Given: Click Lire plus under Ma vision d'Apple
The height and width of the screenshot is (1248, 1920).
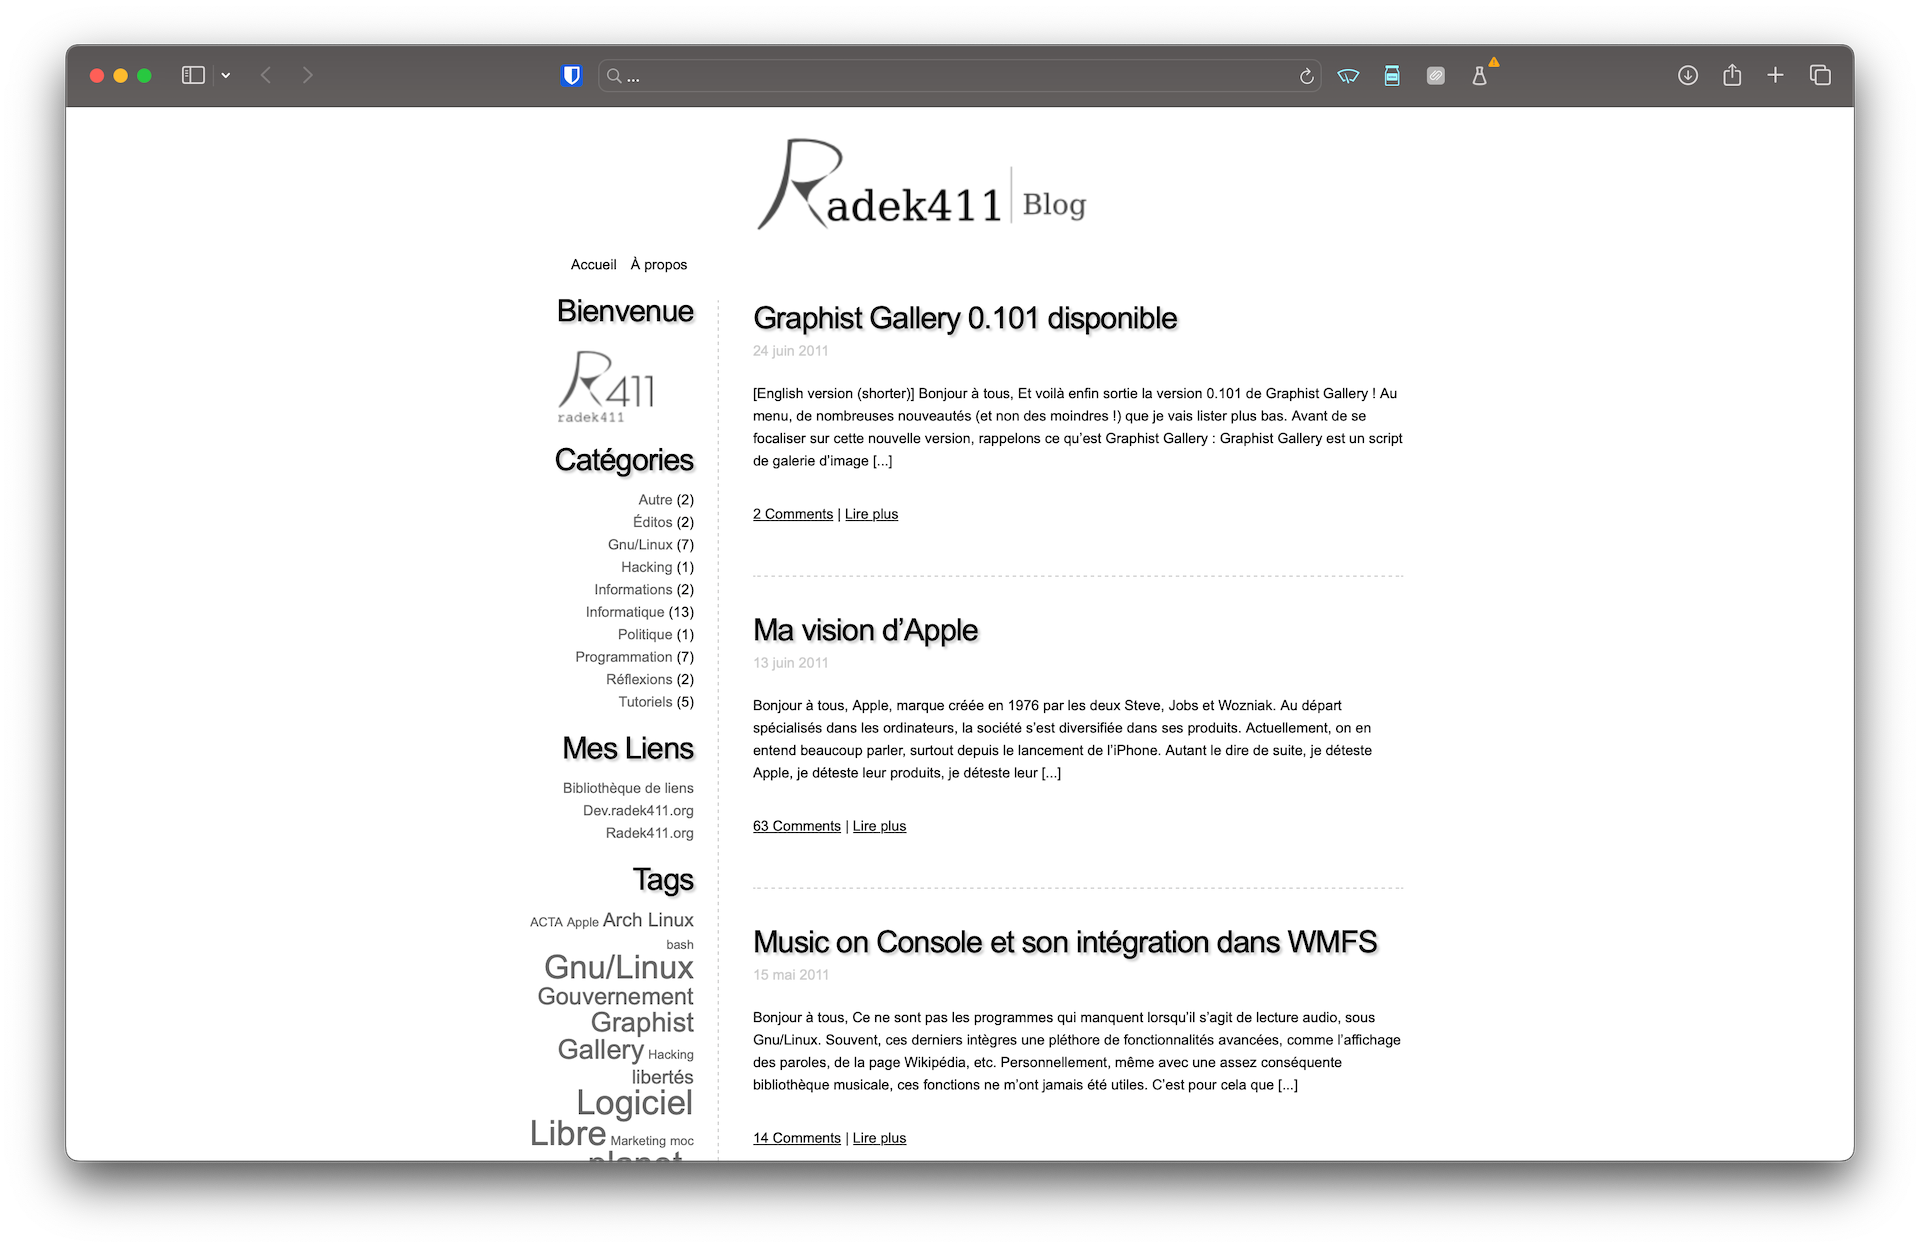Looking at the screenshot, I should (879, 826).
